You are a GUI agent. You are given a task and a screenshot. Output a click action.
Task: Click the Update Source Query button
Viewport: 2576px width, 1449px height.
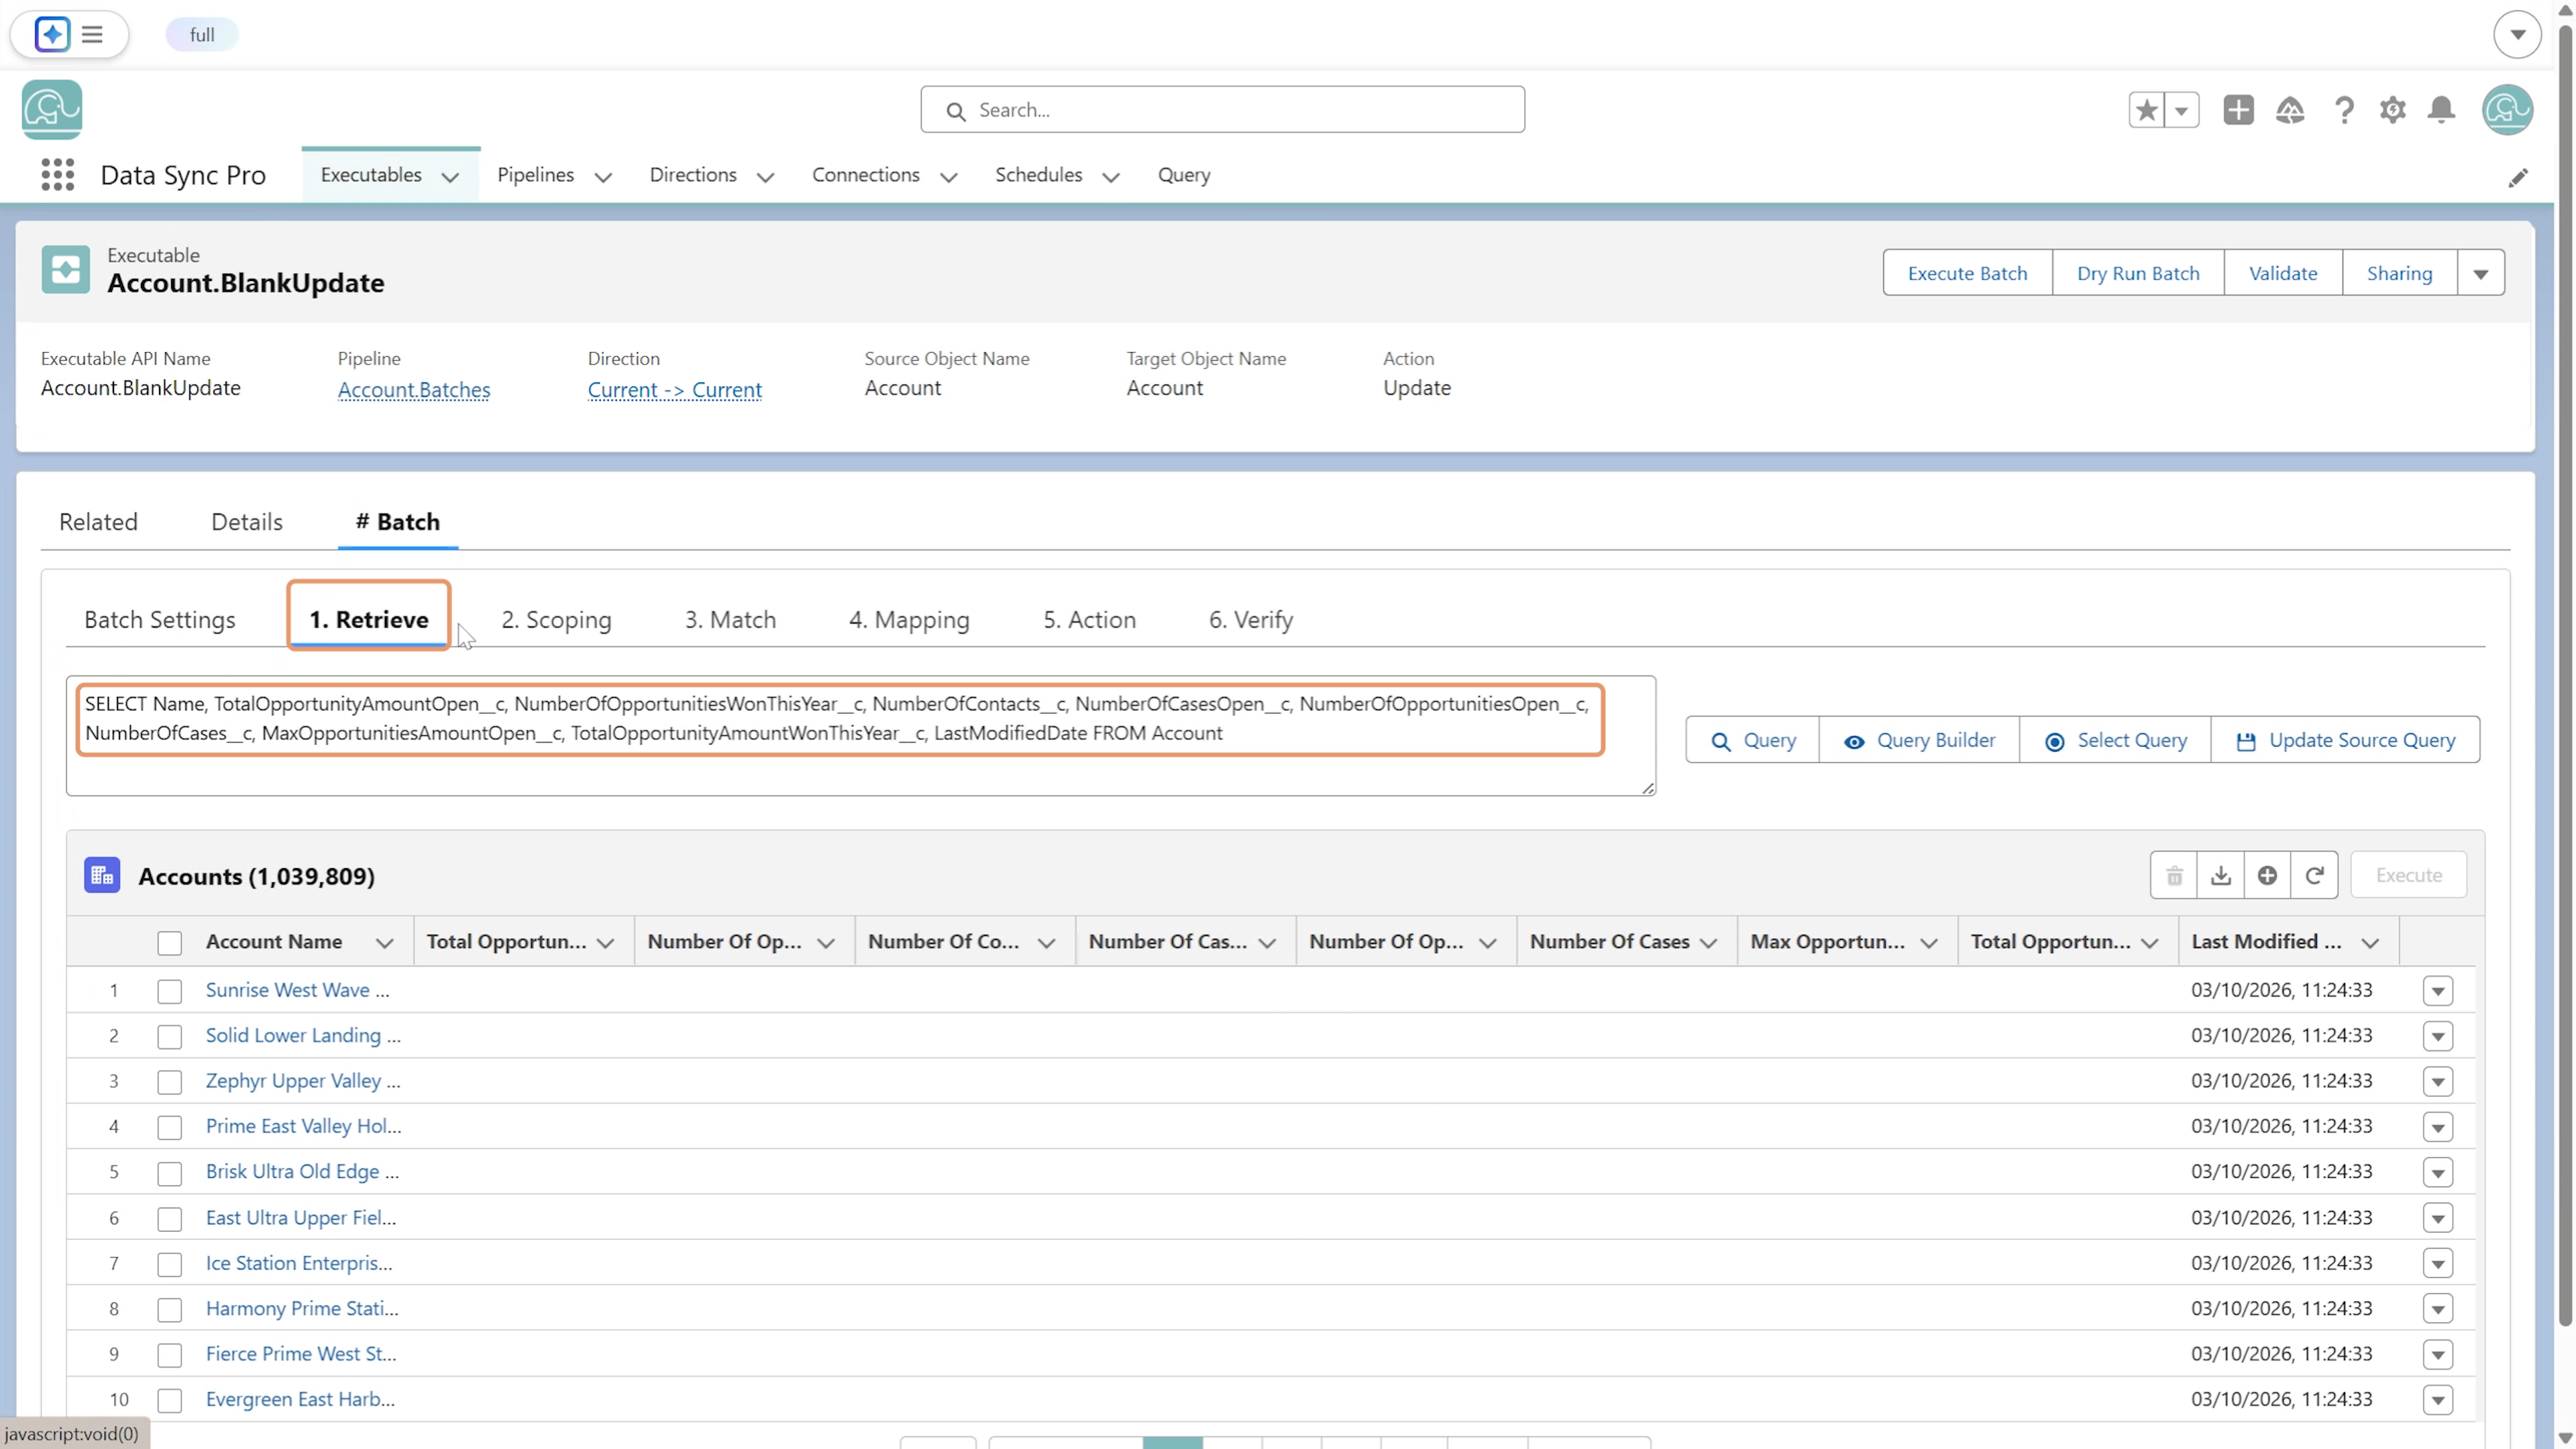pos(2345,740)
